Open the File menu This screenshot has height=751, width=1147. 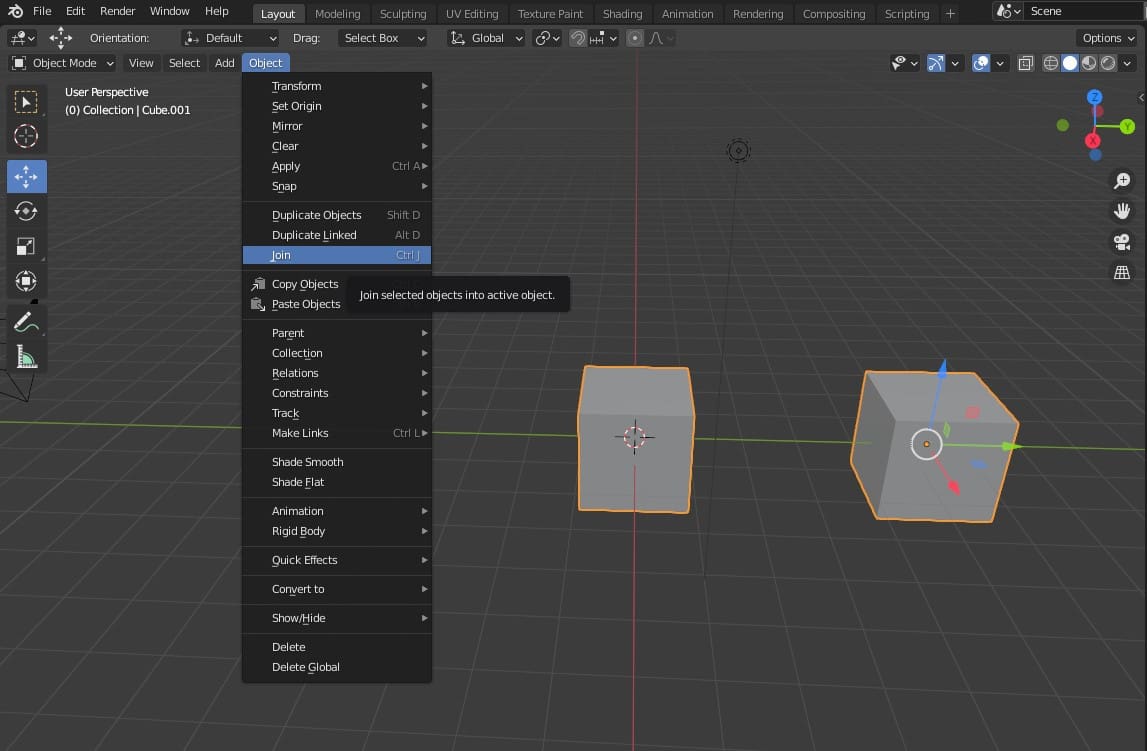[42, 11]
